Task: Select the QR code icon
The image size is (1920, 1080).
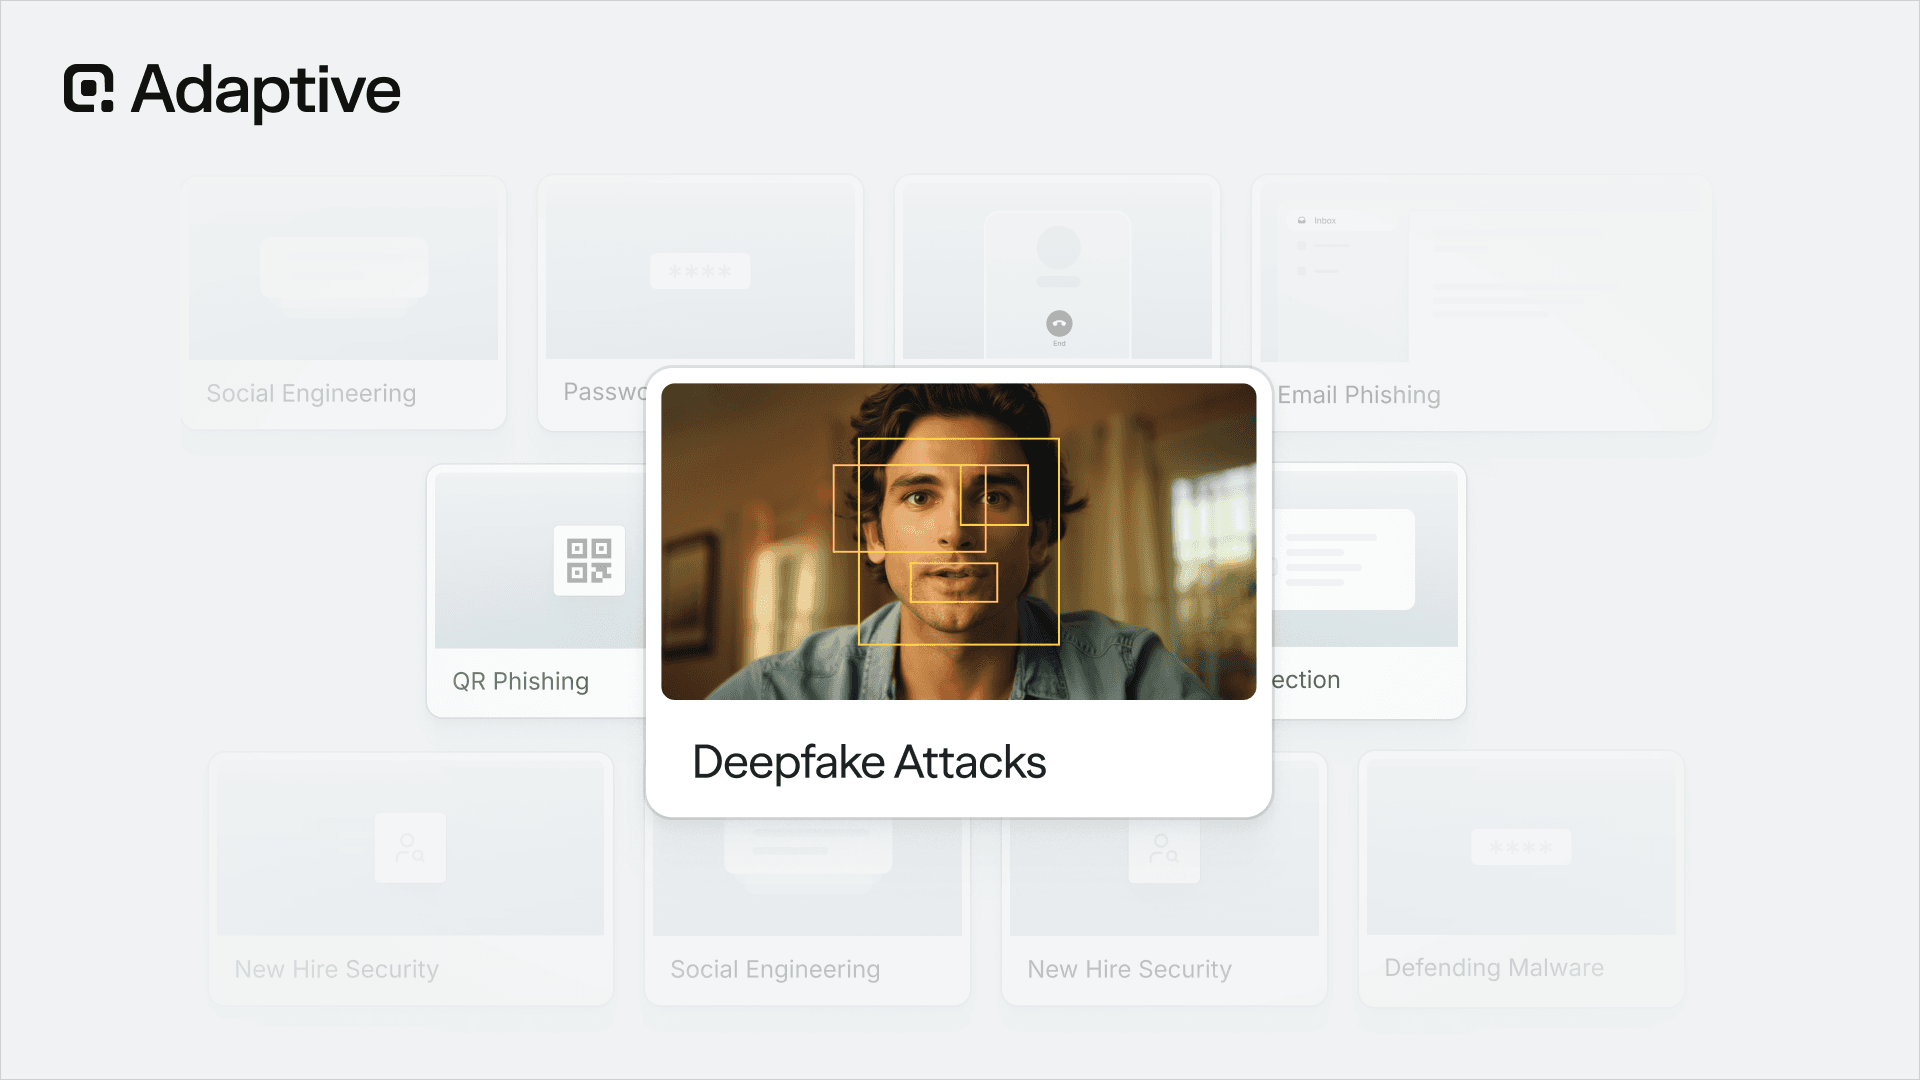Action: pos(589,561)
